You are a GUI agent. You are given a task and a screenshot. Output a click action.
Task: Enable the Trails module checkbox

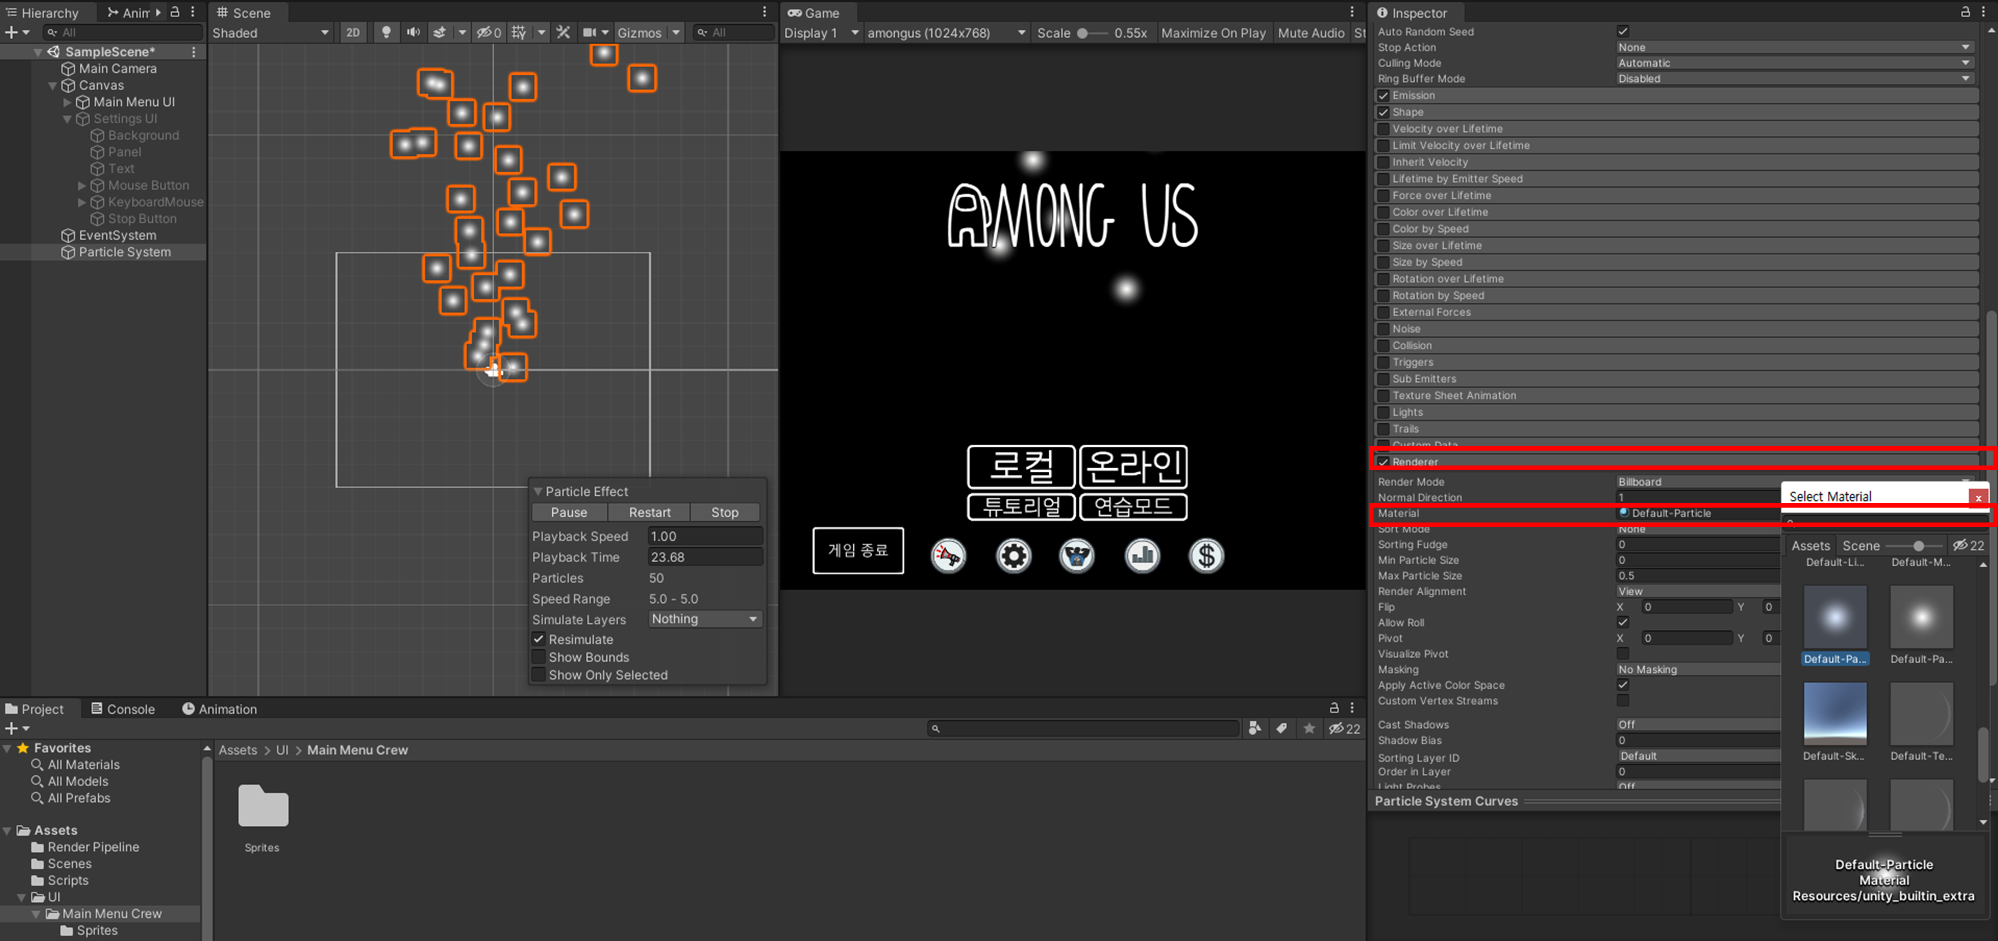[1383, 428]
